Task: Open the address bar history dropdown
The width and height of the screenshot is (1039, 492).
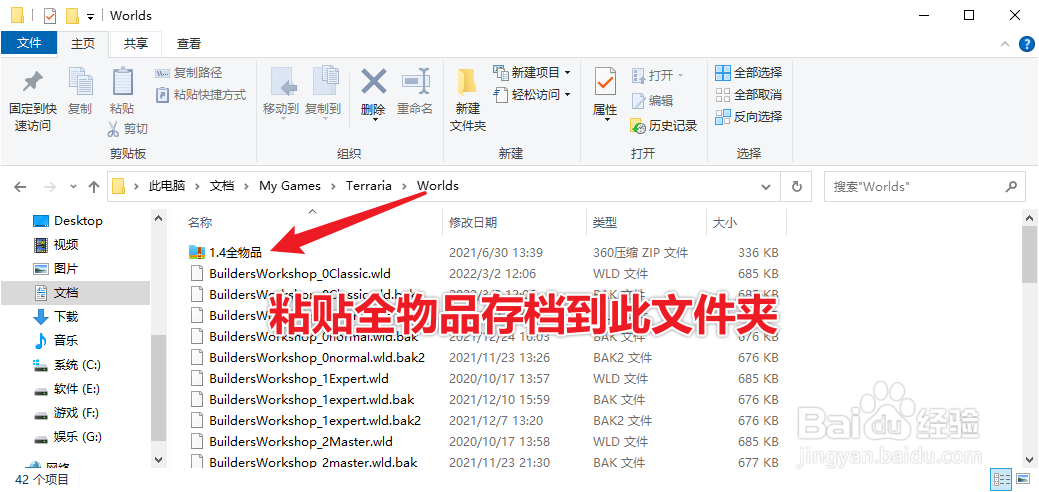Action: click(767, 187)
